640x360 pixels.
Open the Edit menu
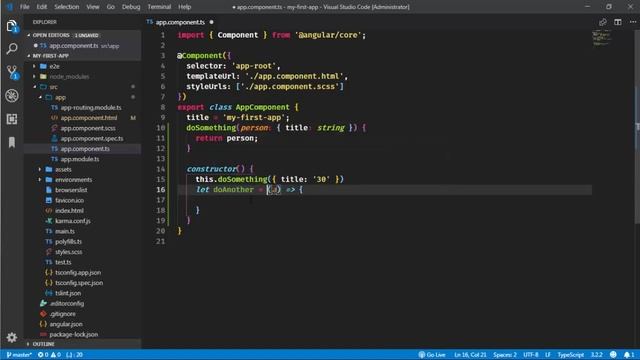(x=42, y=7)
